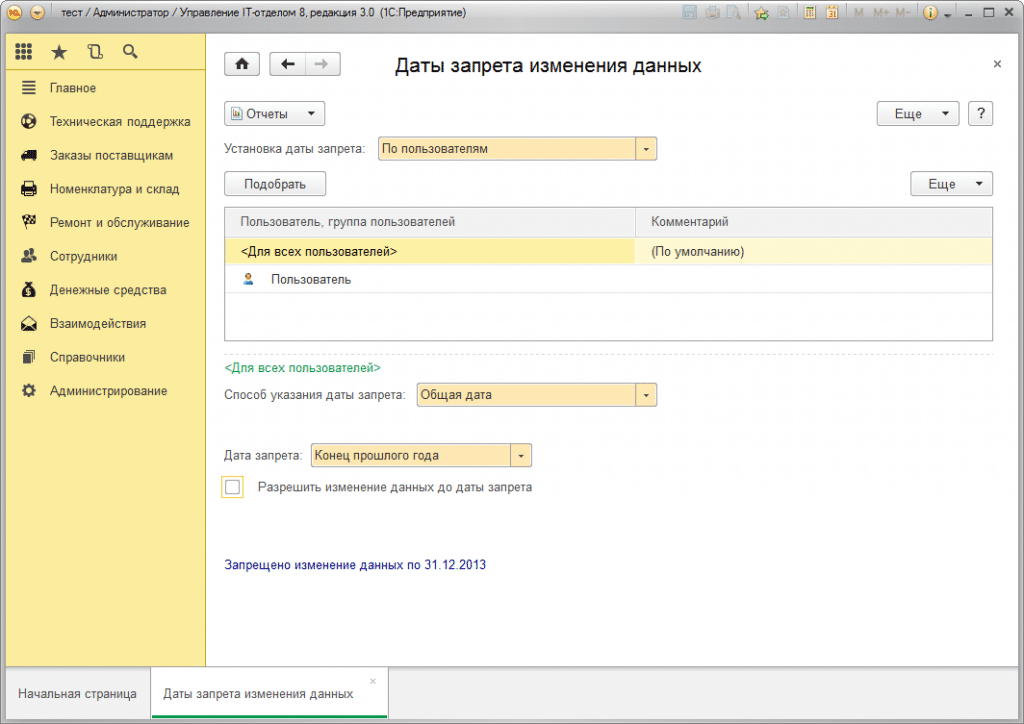Click the Конец прошлого года date field
Viewport: 1024px width, 724px height.
tap(411, 456)
